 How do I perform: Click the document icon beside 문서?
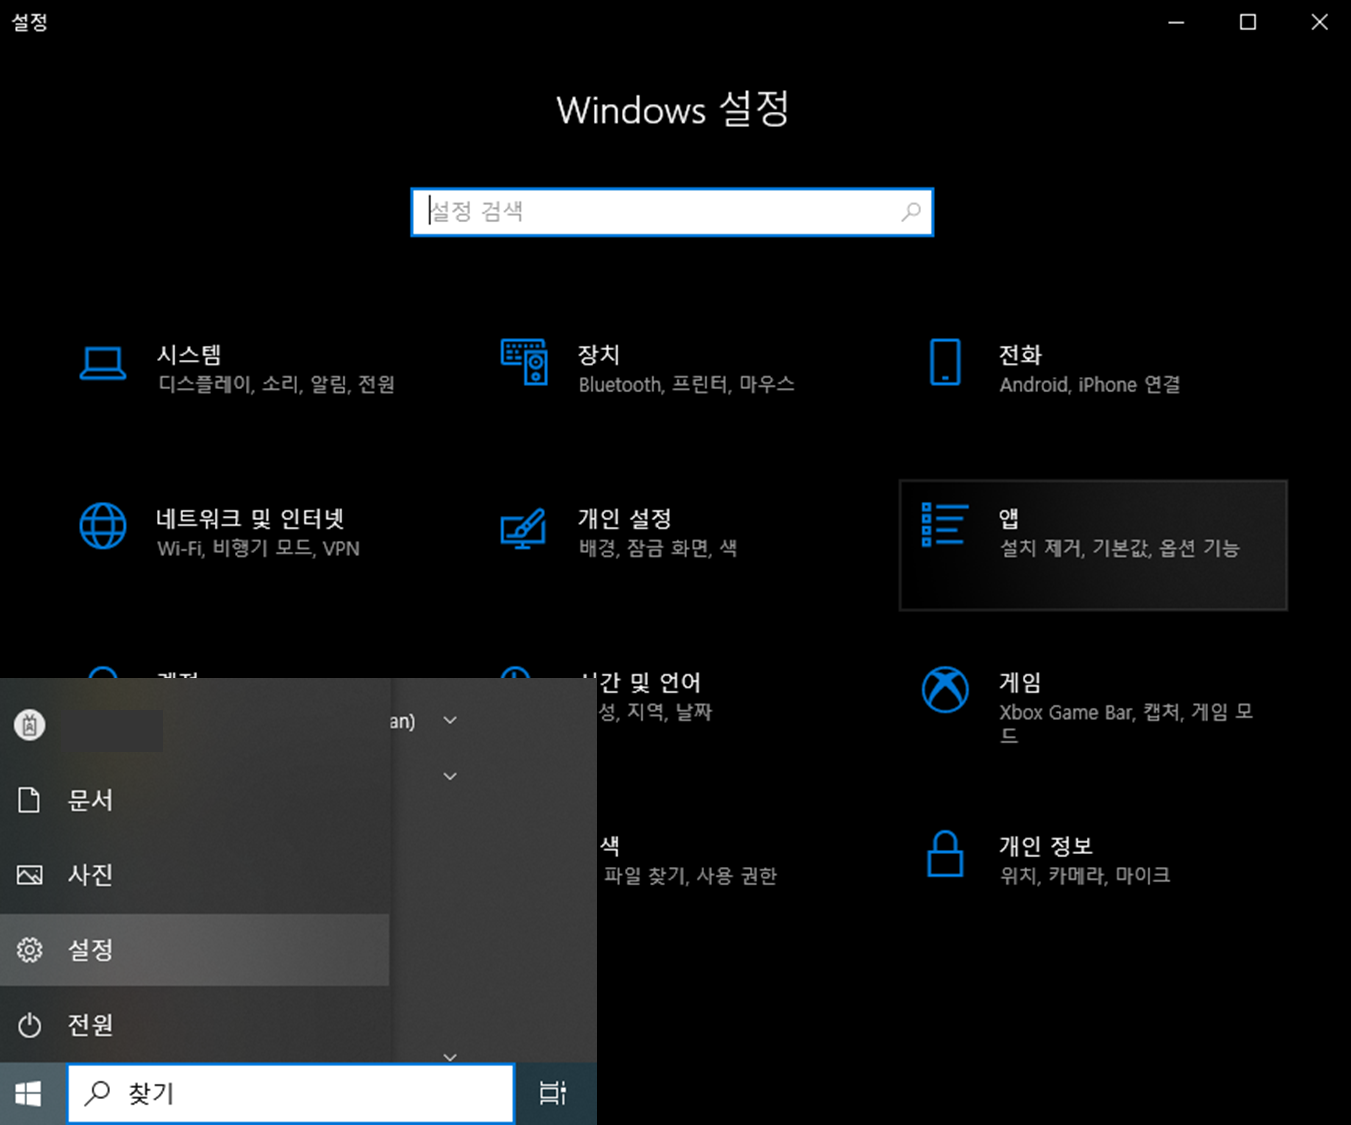point(30,800)
